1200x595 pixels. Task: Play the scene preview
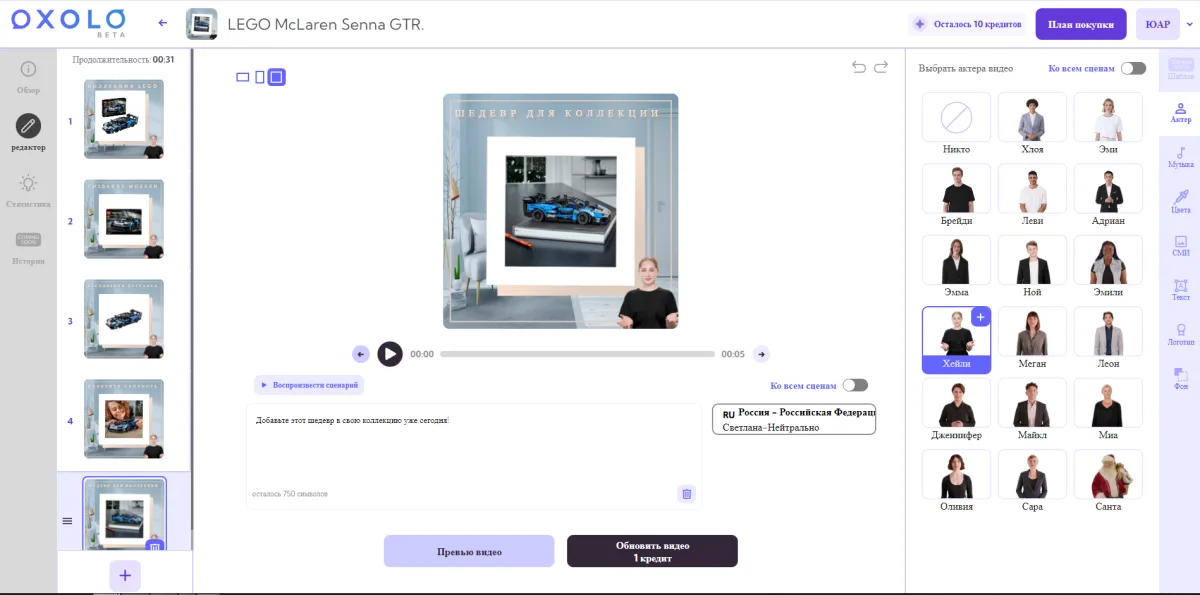tap(390, 354)
